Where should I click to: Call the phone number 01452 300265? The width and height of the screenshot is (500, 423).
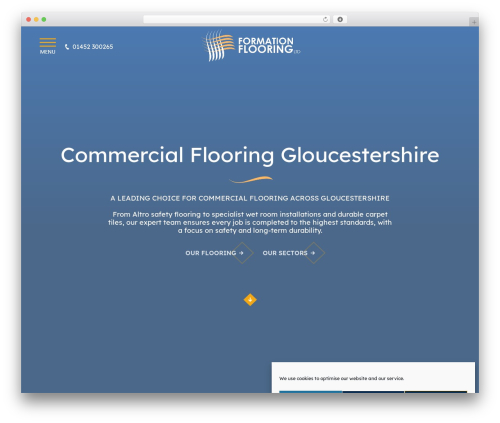tap(93, 47)
